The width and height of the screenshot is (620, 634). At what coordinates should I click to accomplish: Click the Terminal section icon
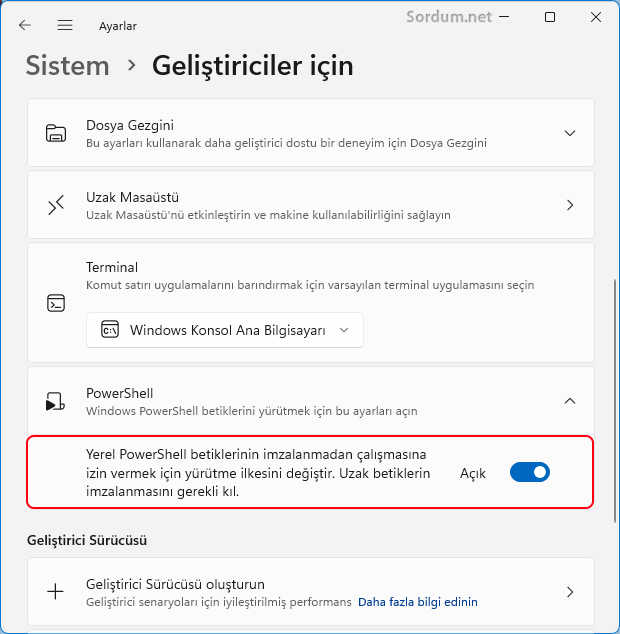coord(56,303)
